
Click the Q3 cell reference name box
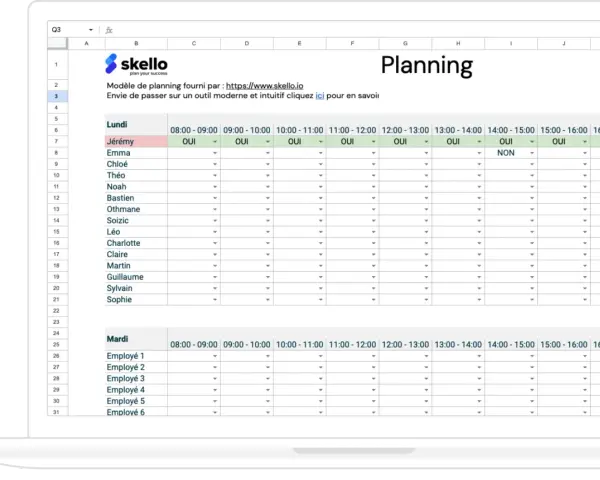pyautogui.click(x=56, y=30)
